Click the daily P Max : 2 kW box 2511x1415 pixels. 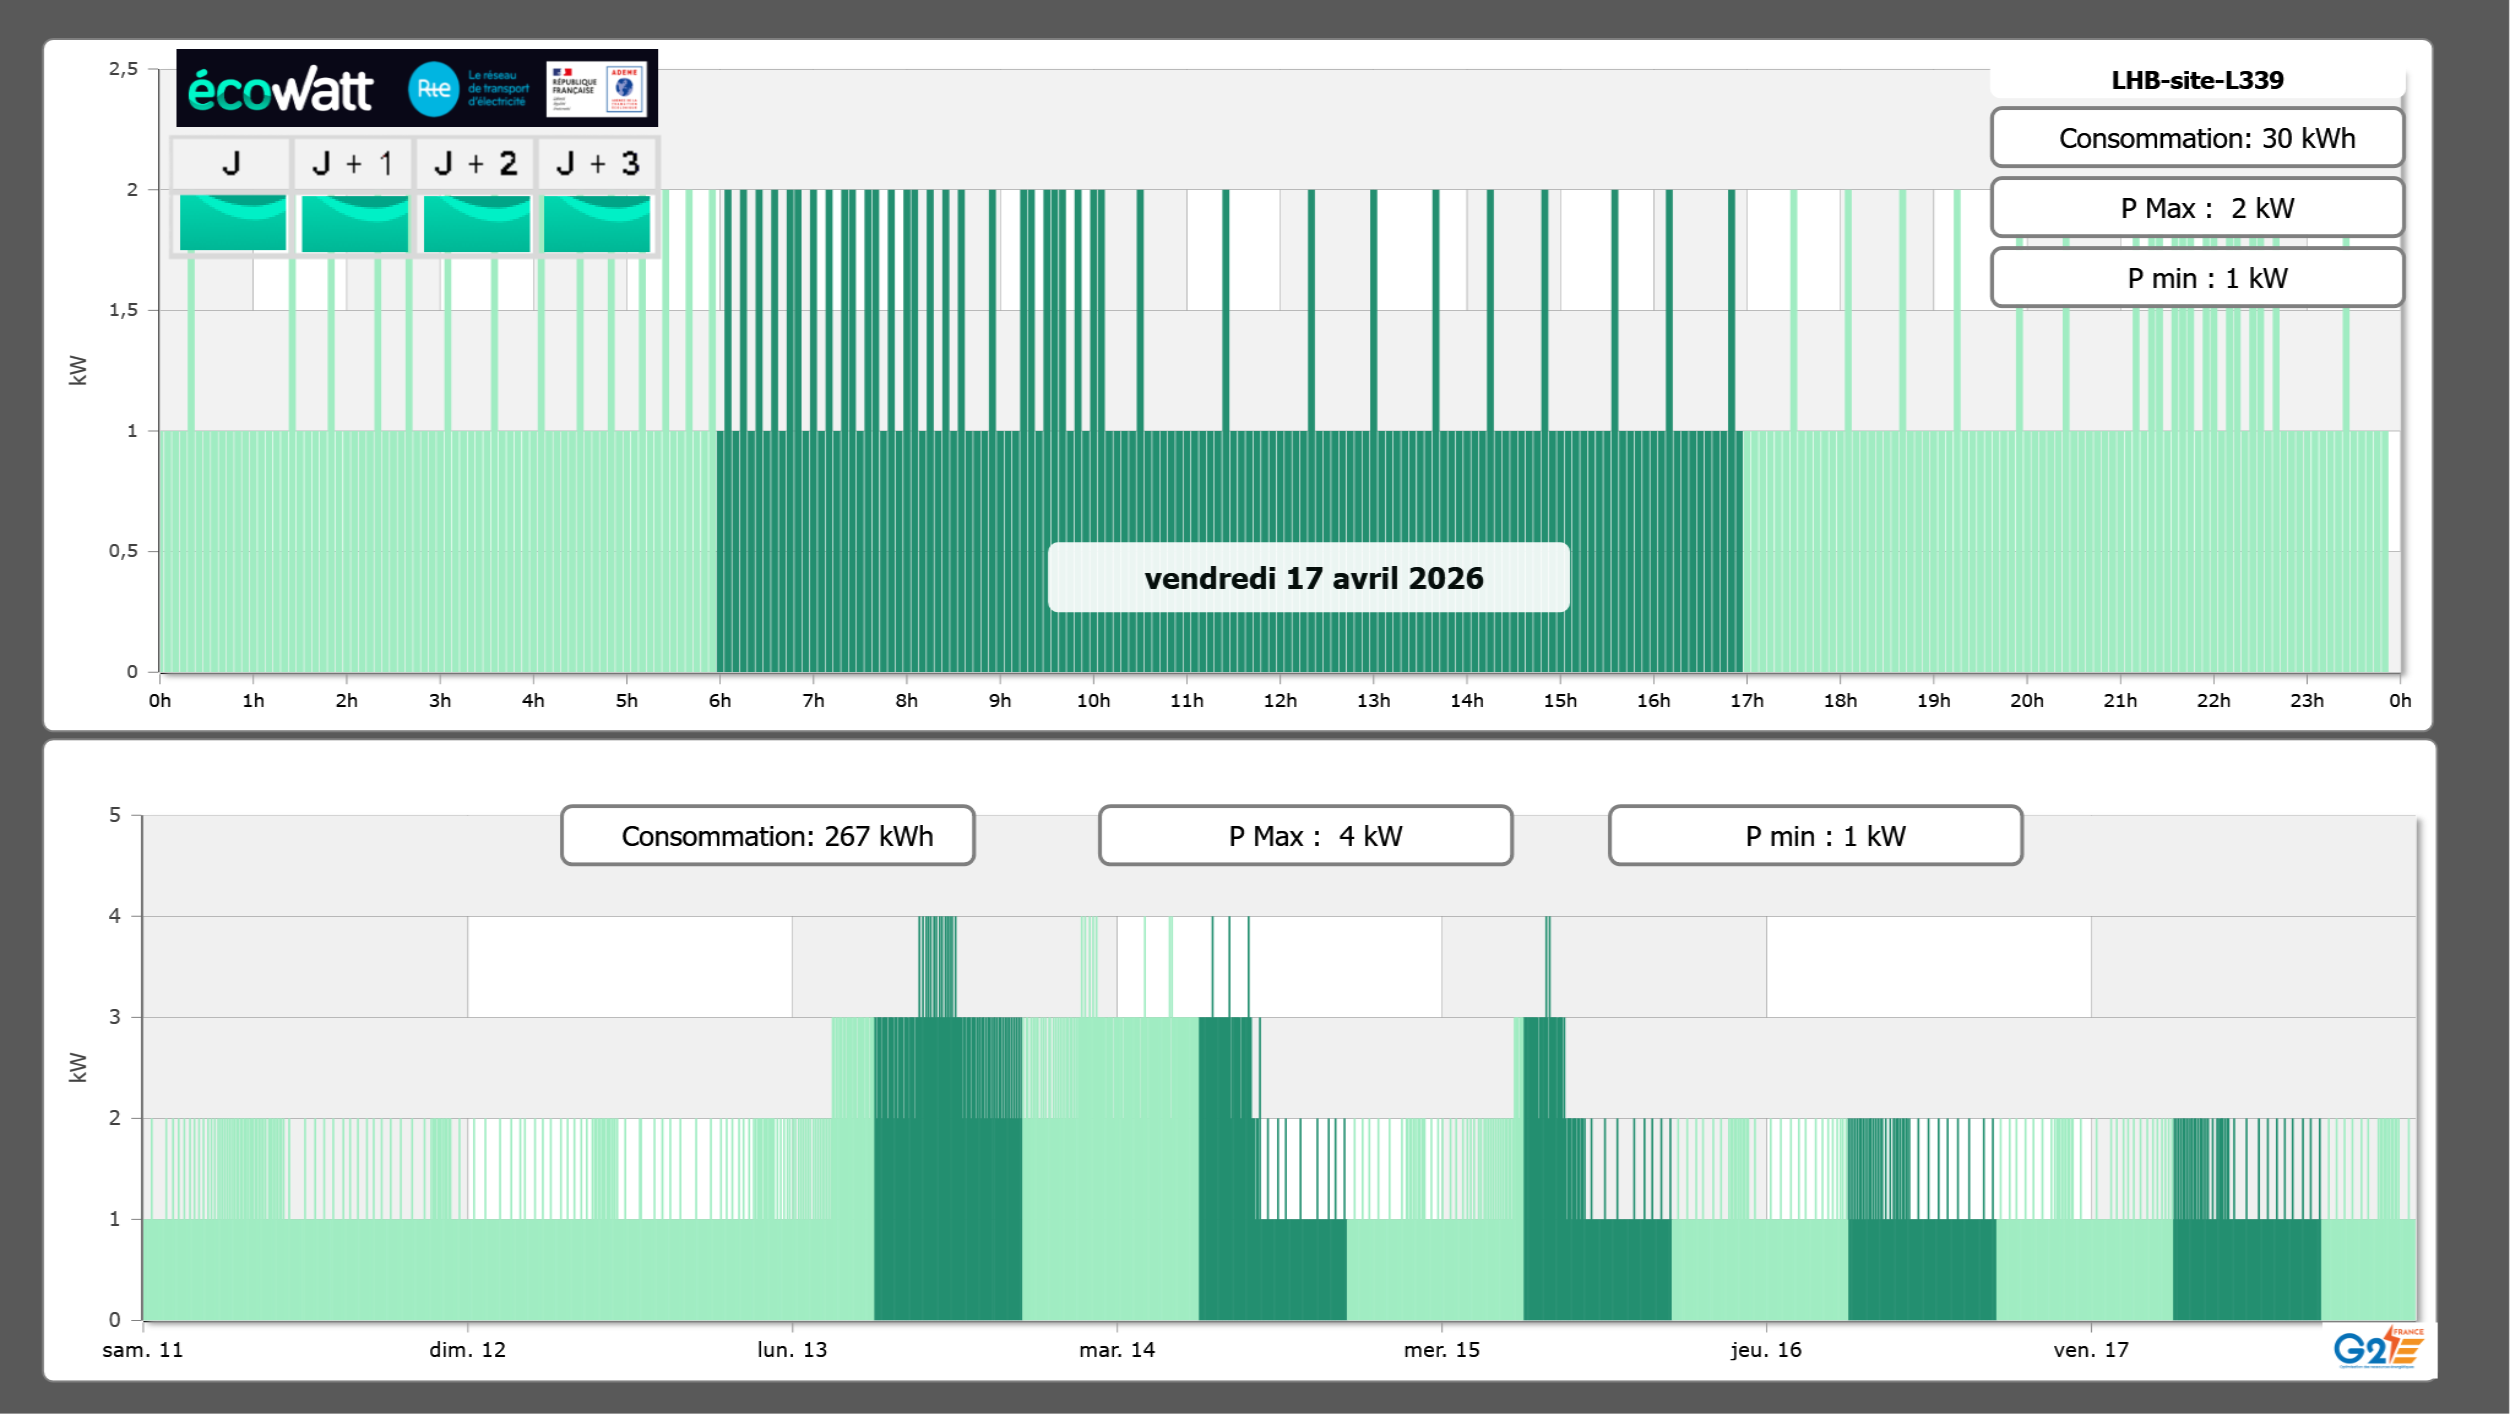[2196, 208]
